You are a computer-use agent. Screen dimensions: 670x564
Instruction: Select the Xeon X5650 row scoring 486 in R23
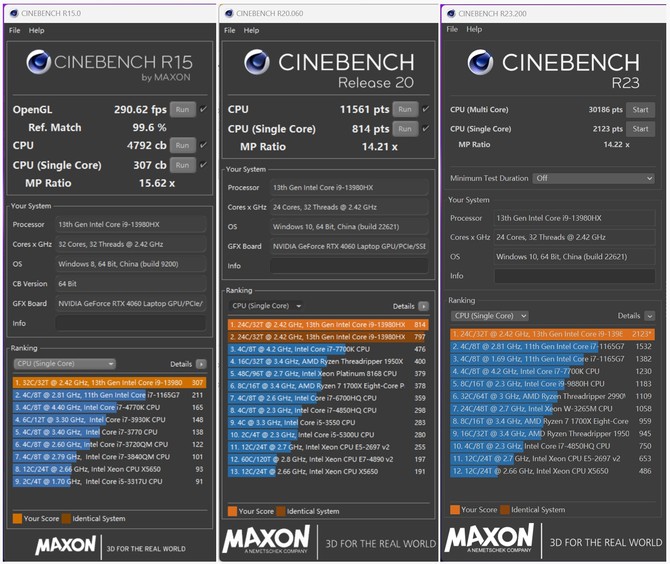coord(552,471)
